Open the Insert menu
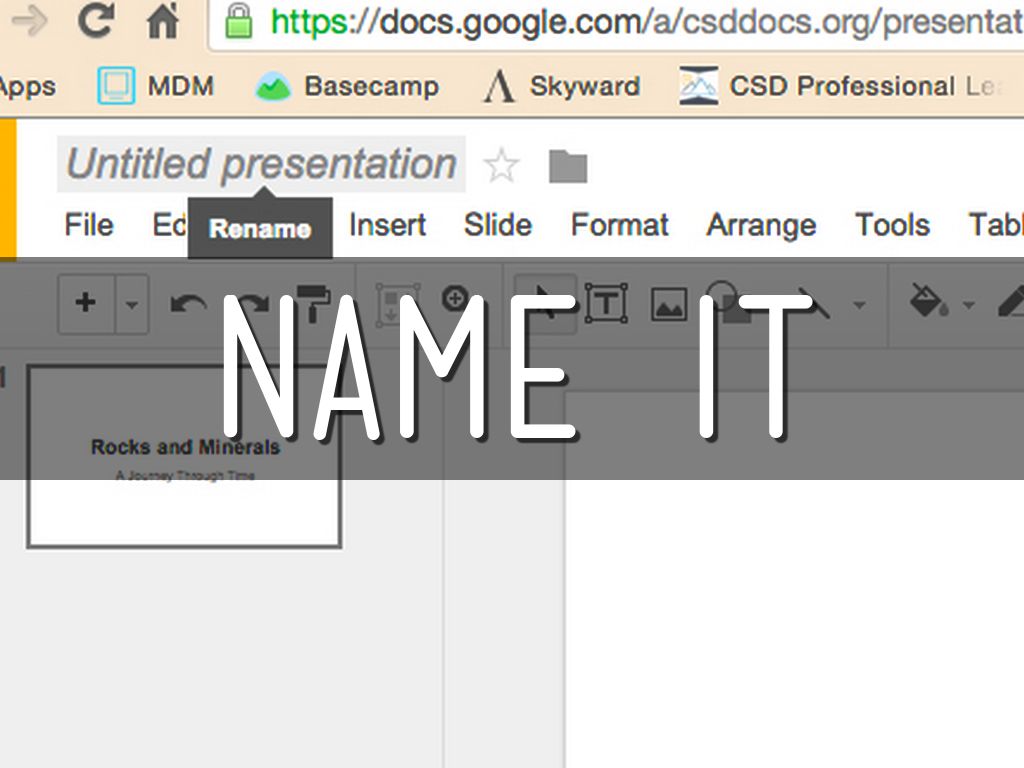Viewport: 1024px width, 768px height. click(387, 225)
